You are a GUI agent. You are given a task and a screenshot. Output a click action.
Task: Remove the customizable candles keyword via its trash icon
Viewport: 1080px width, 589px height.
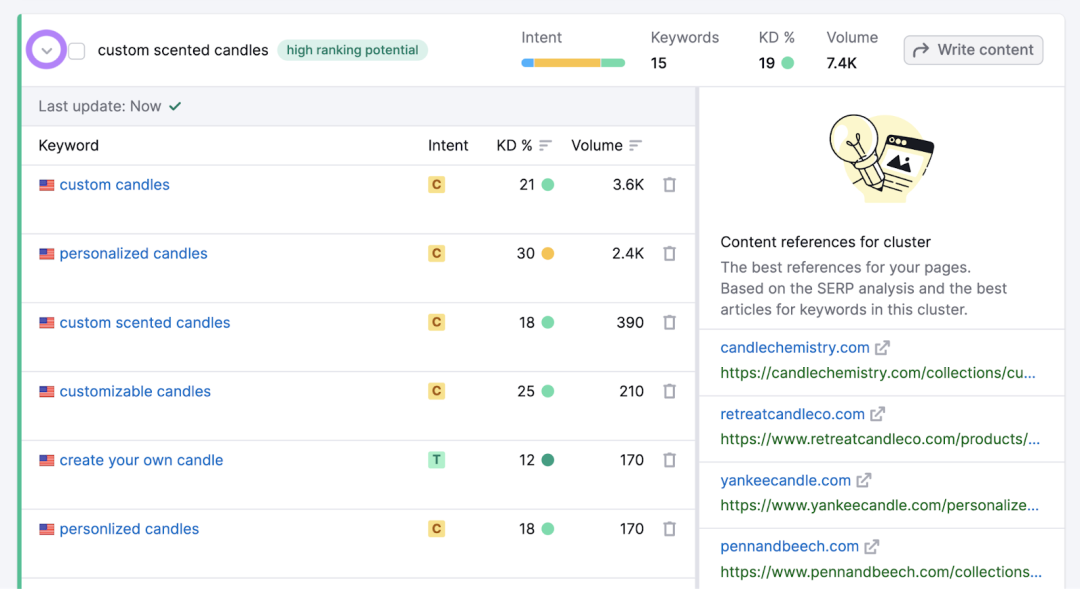click(x=669, y=391)
